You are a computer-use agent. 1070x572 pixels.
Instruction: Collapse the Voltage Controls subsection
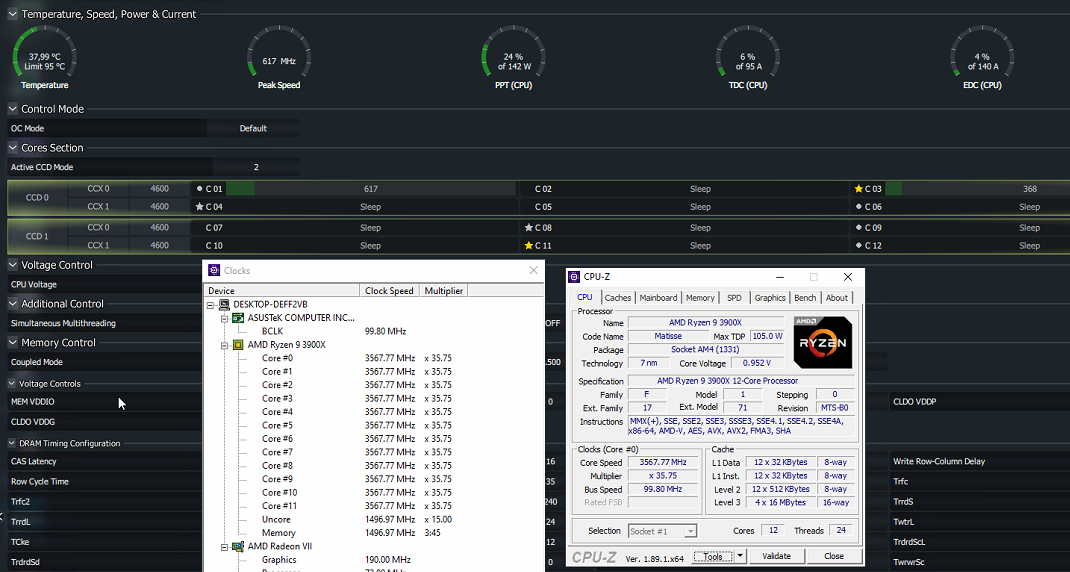coord(12,384)
